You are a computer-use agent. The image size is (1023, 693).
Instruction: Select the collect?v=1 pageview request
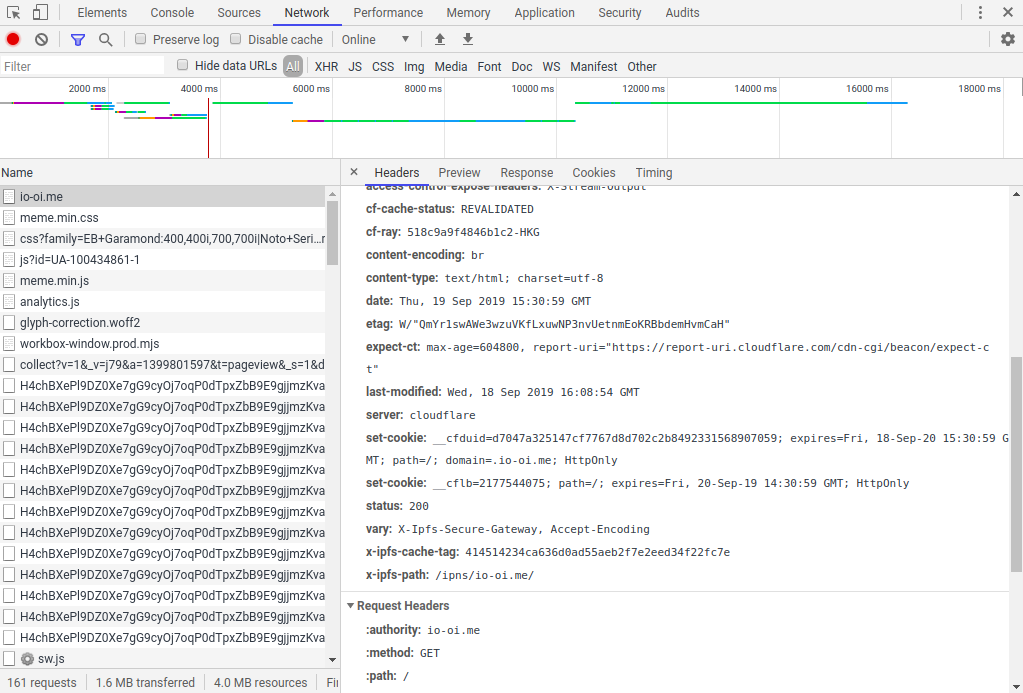coord(162,364)
